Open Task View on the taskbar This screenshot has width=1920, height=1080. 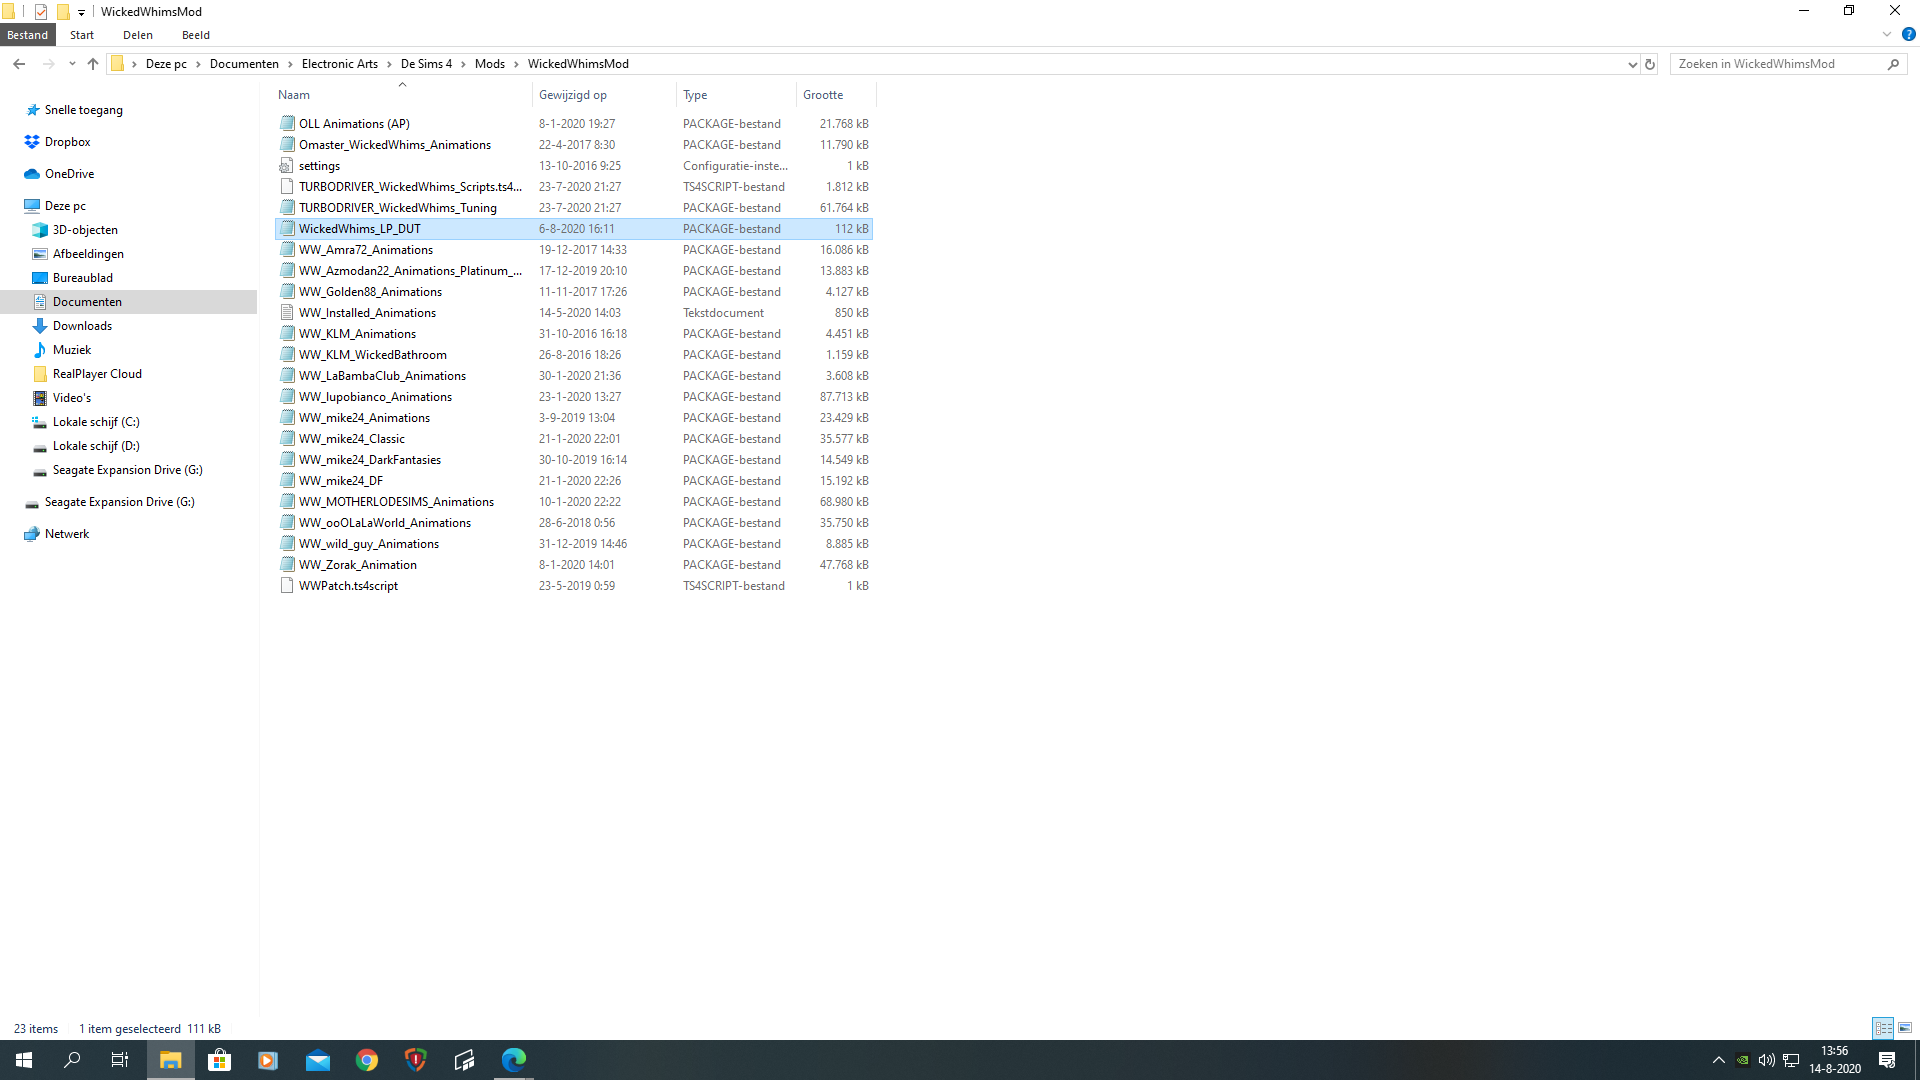tap(120, 1060)
